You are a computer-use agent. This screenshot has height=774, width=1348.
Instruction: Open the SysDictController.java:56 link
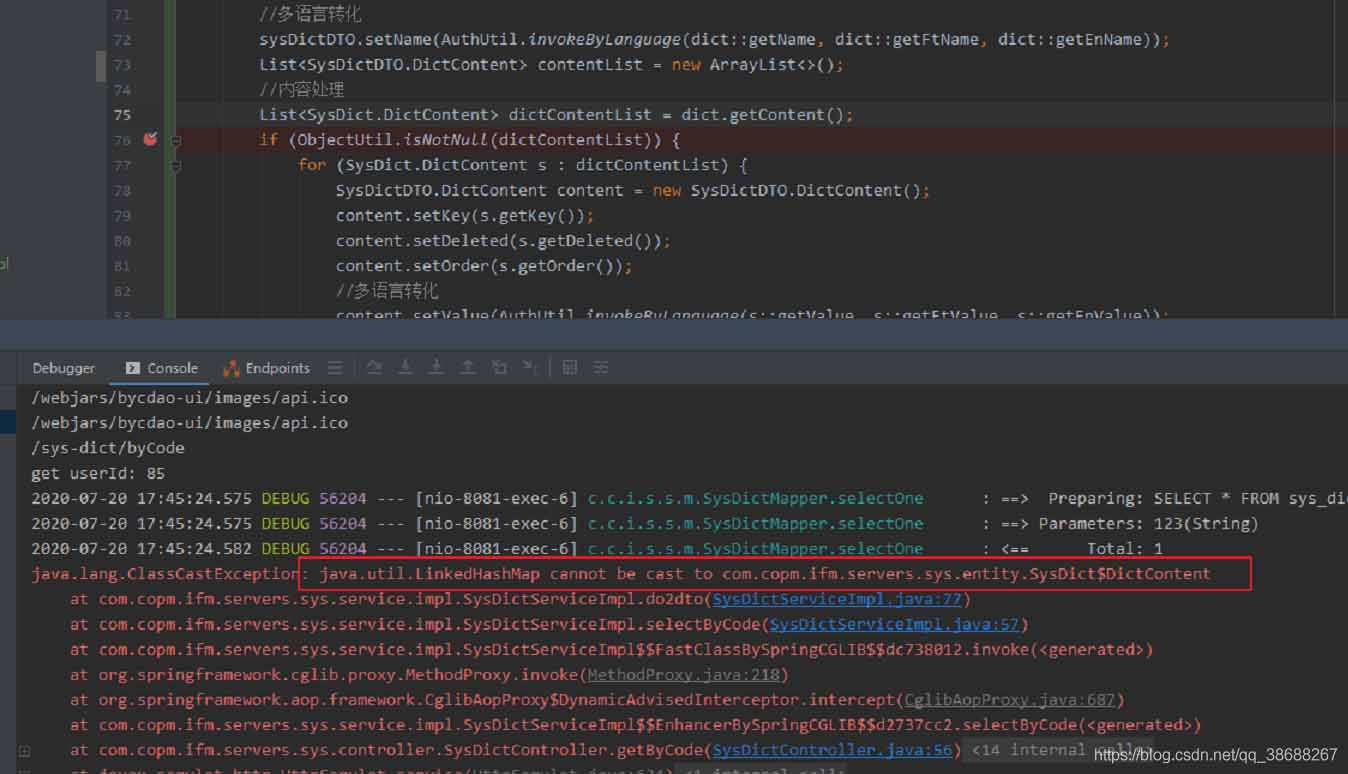pos(831,749)
